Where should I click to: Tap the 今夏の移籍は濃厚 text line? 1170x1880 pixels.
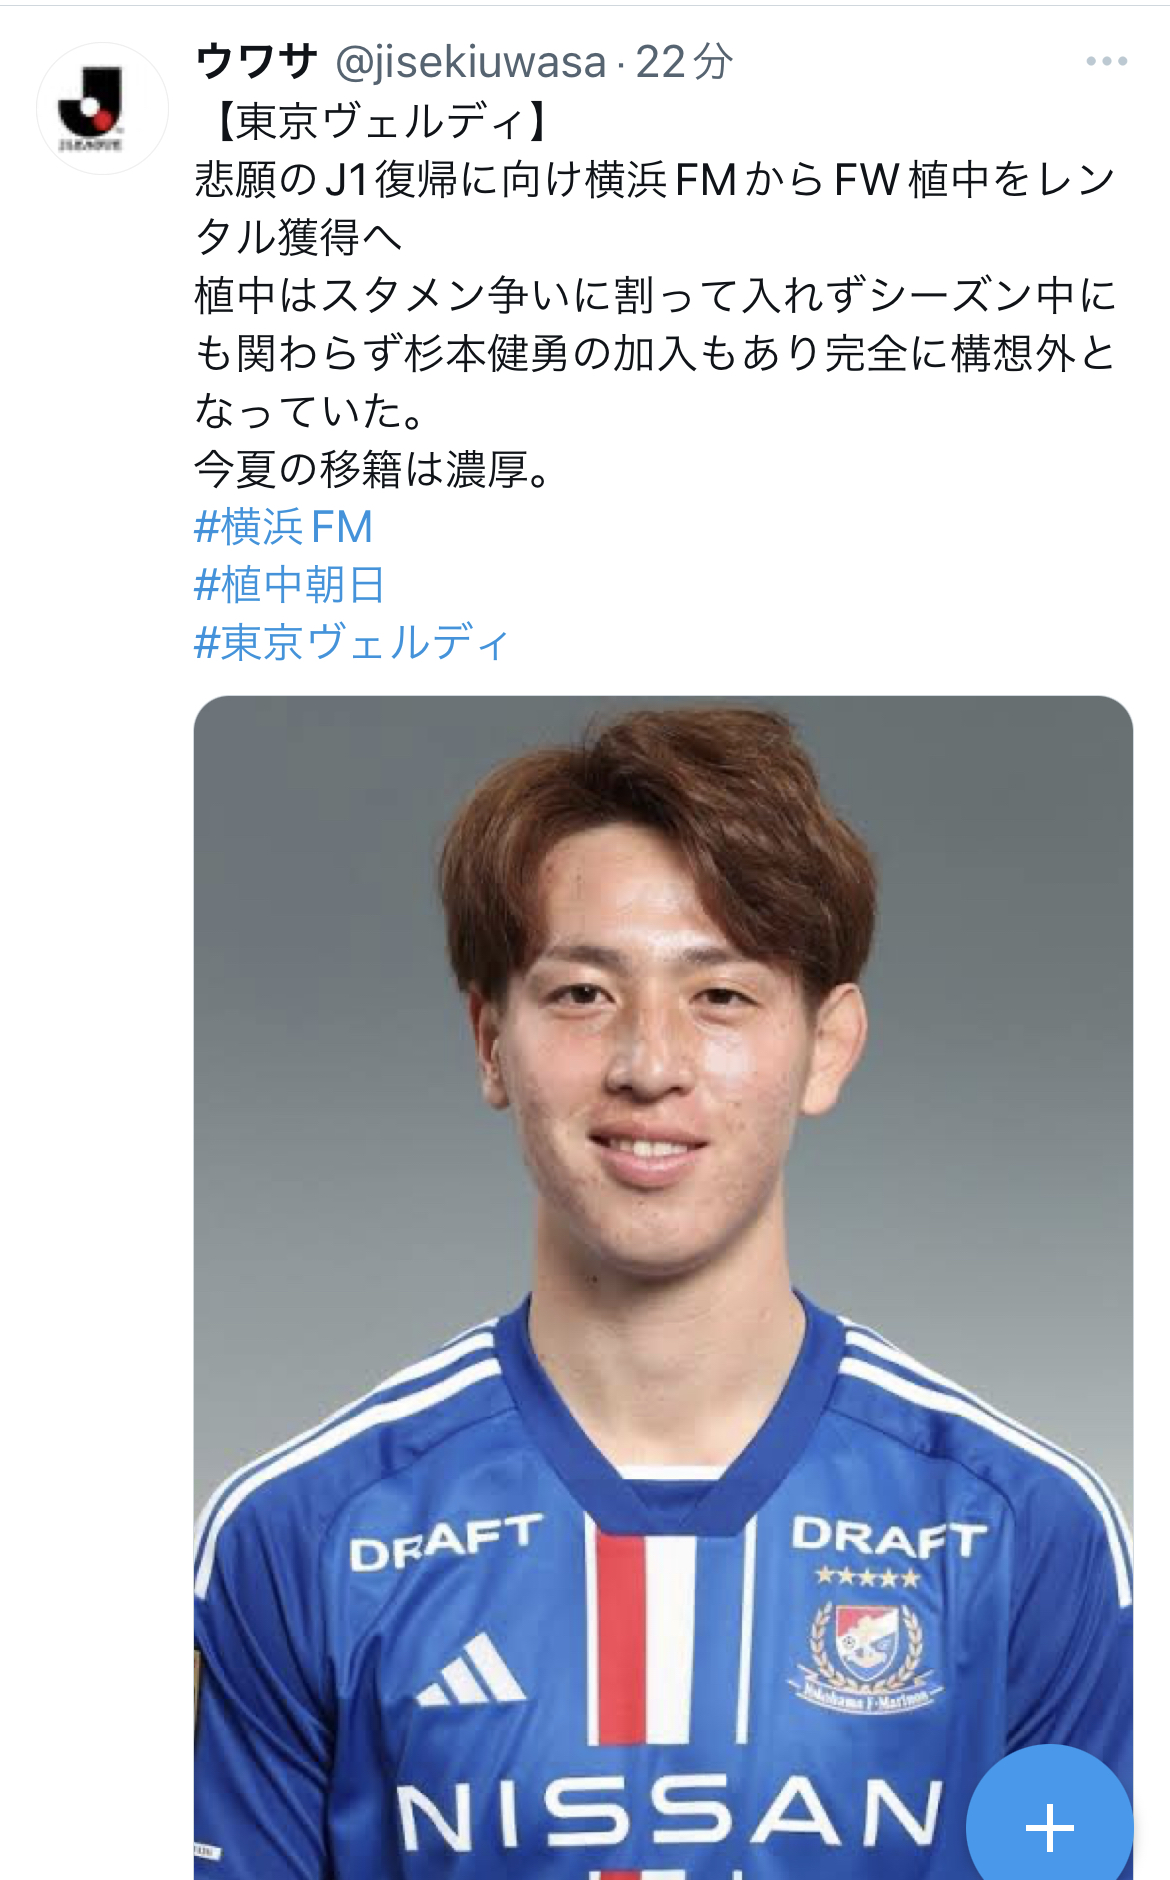click(374, 469)
